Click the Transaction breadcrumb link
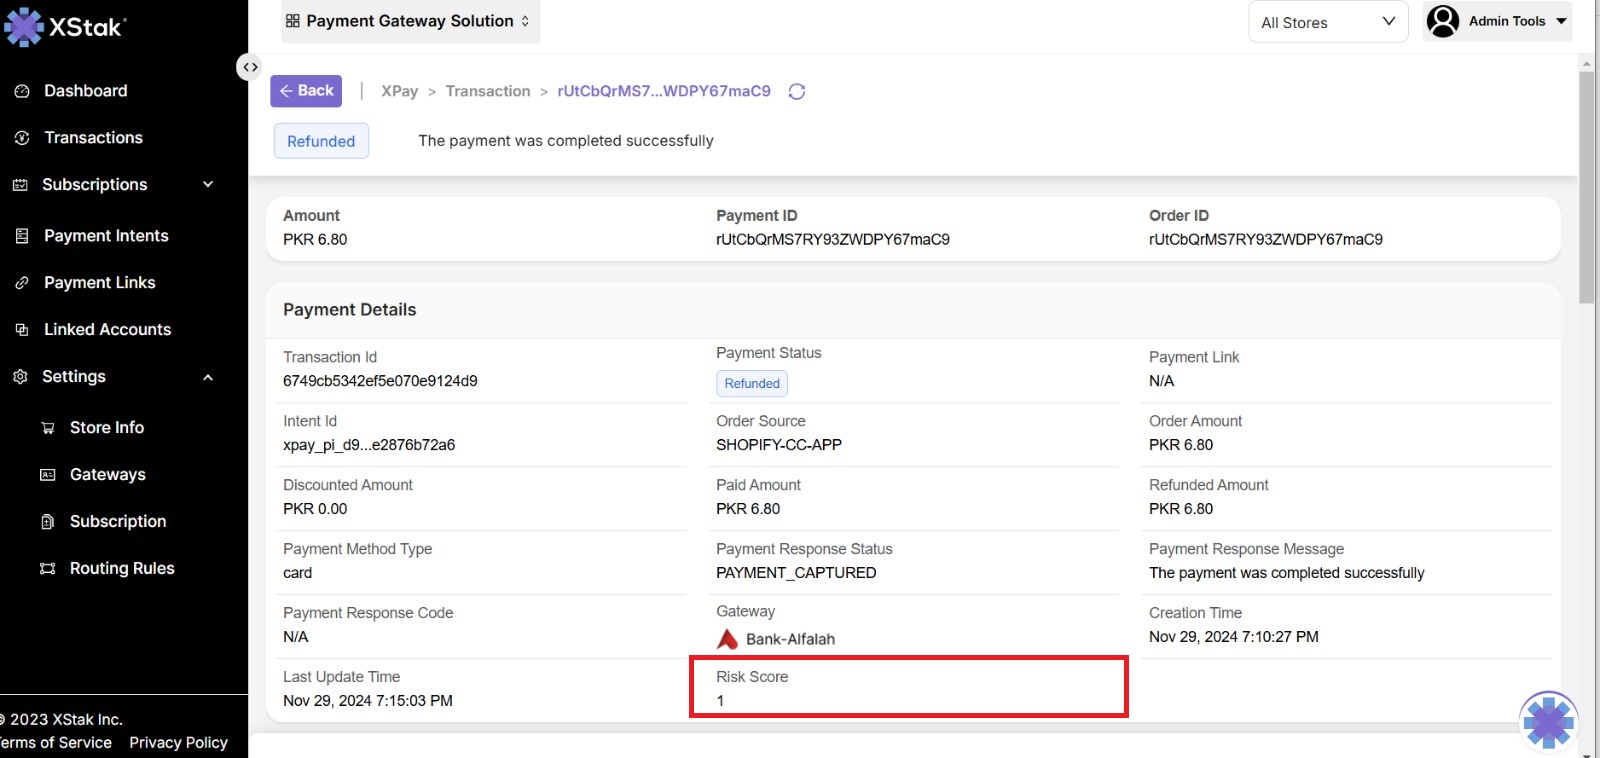 click(488, 91)
